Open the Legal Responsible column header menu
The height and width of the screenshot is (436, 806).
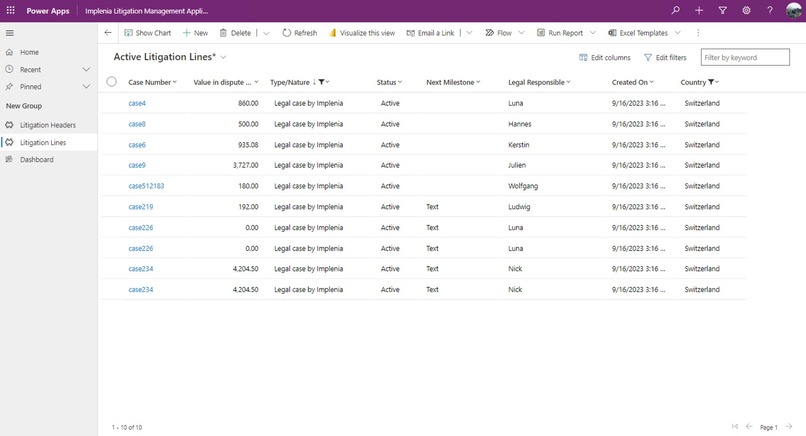point(539,82)
